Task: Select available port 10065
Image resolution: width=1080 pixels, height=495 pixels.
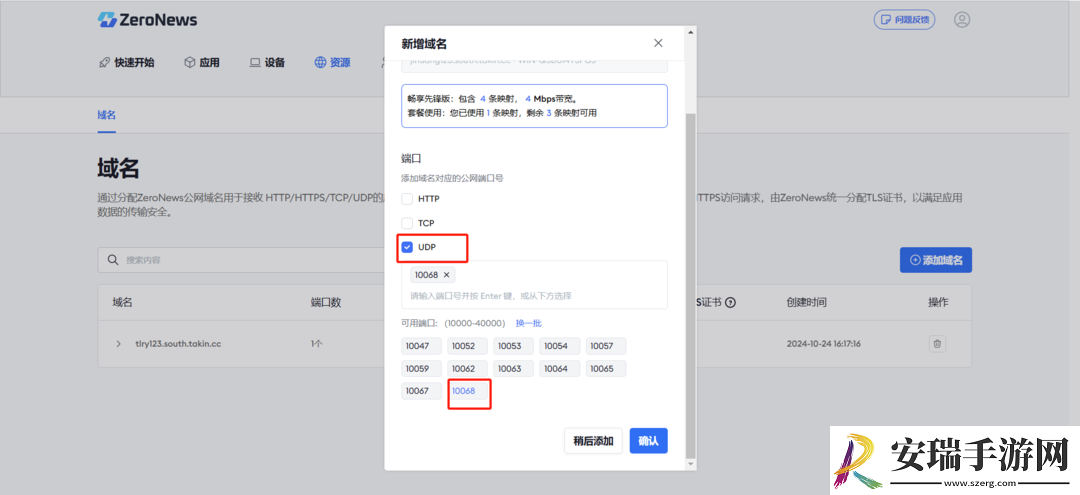Action: click(606, 368)
